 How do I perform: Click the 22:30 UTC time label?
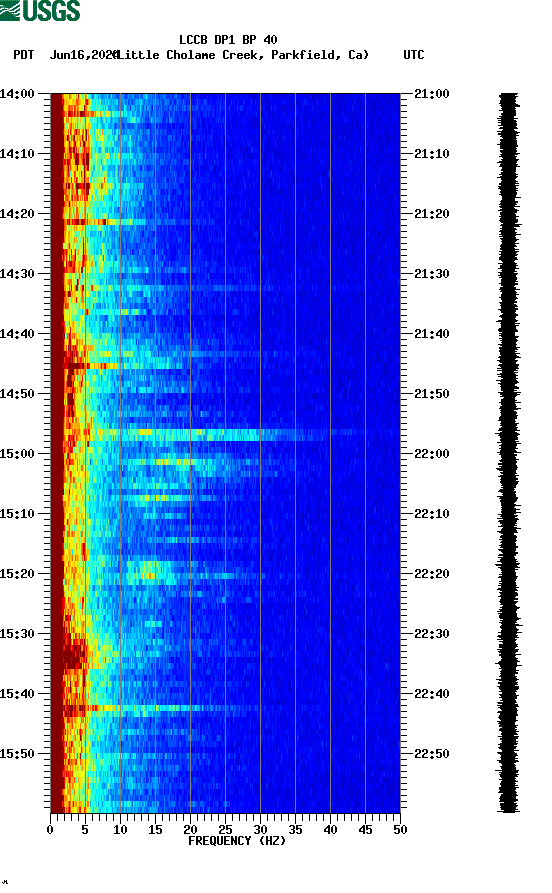(x=432, y=634)
